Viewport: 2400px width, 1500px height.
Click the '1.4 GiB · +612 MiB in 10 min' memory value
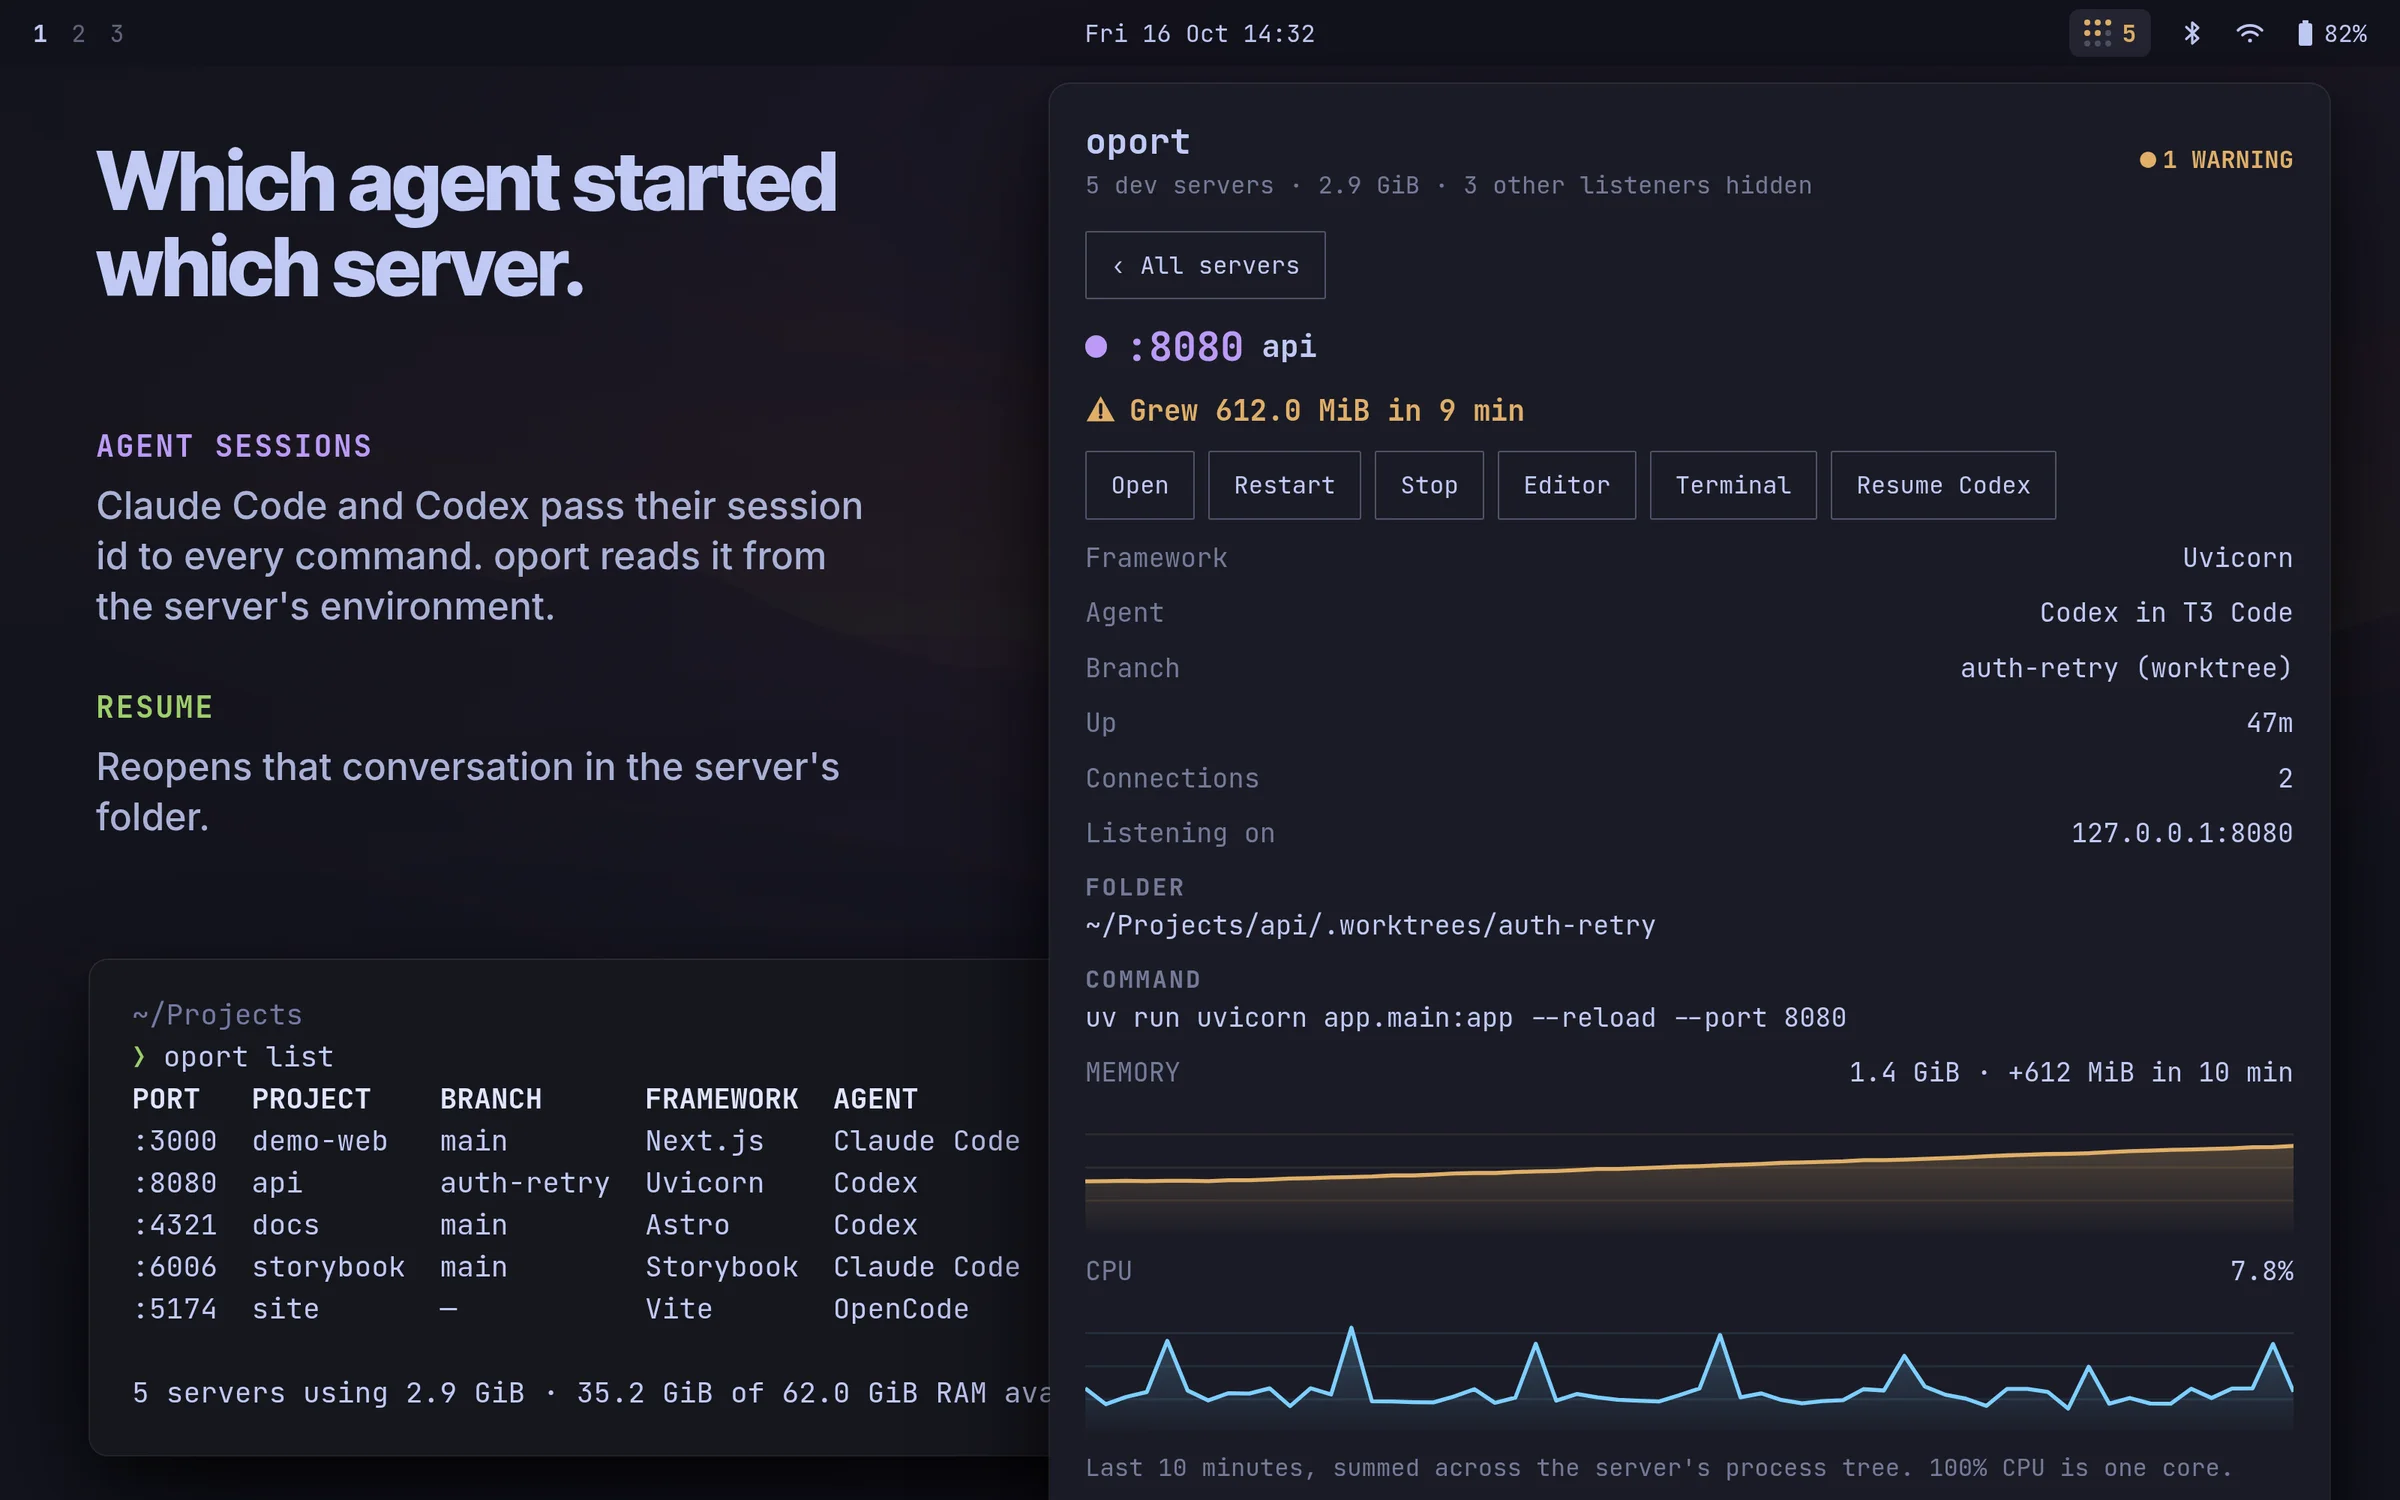[x=2070, y=1073]
